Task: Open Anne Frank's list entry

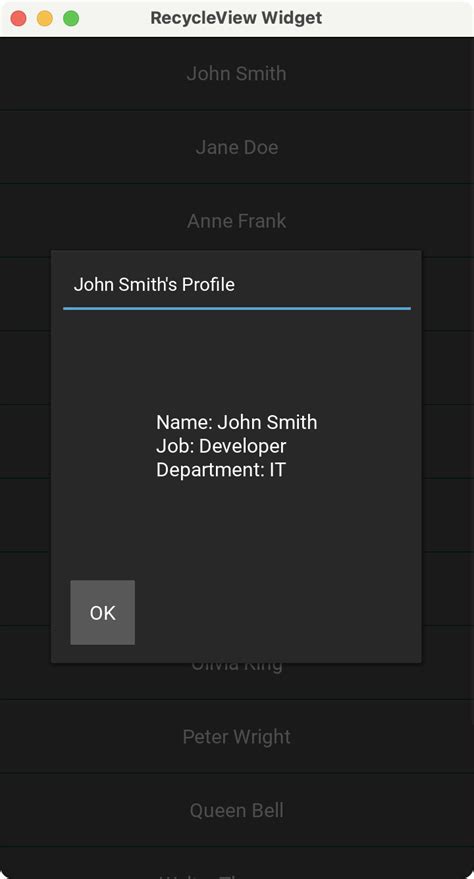Action: 237,220
